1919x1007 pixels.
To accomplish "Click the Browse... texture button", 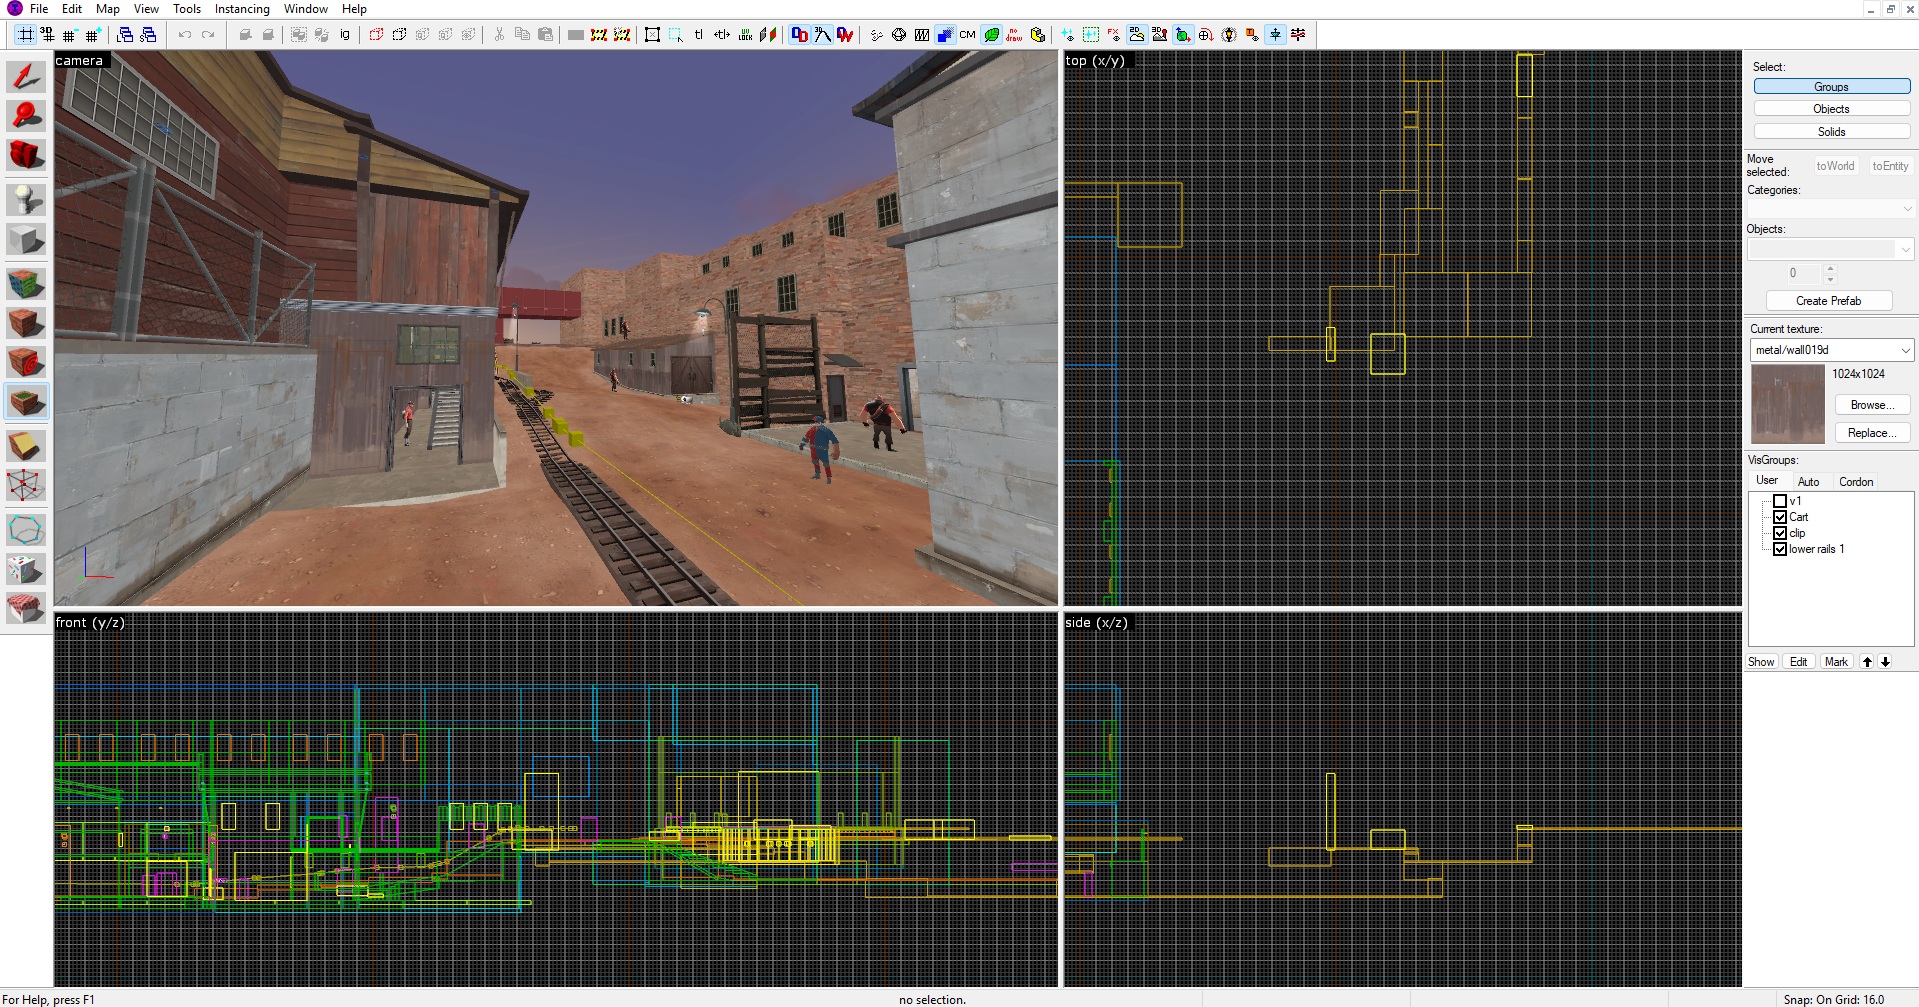I will (x=1871, y=405).
